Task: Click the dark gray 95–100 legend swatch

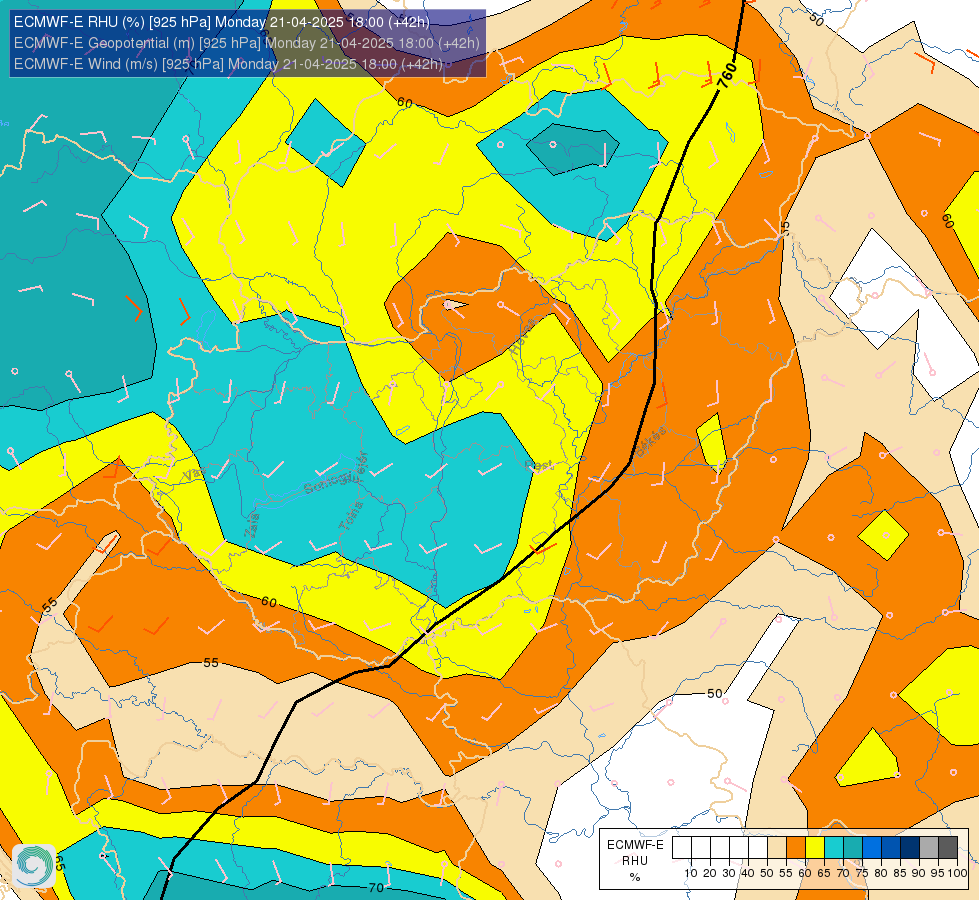Action: tap(948, 848)
